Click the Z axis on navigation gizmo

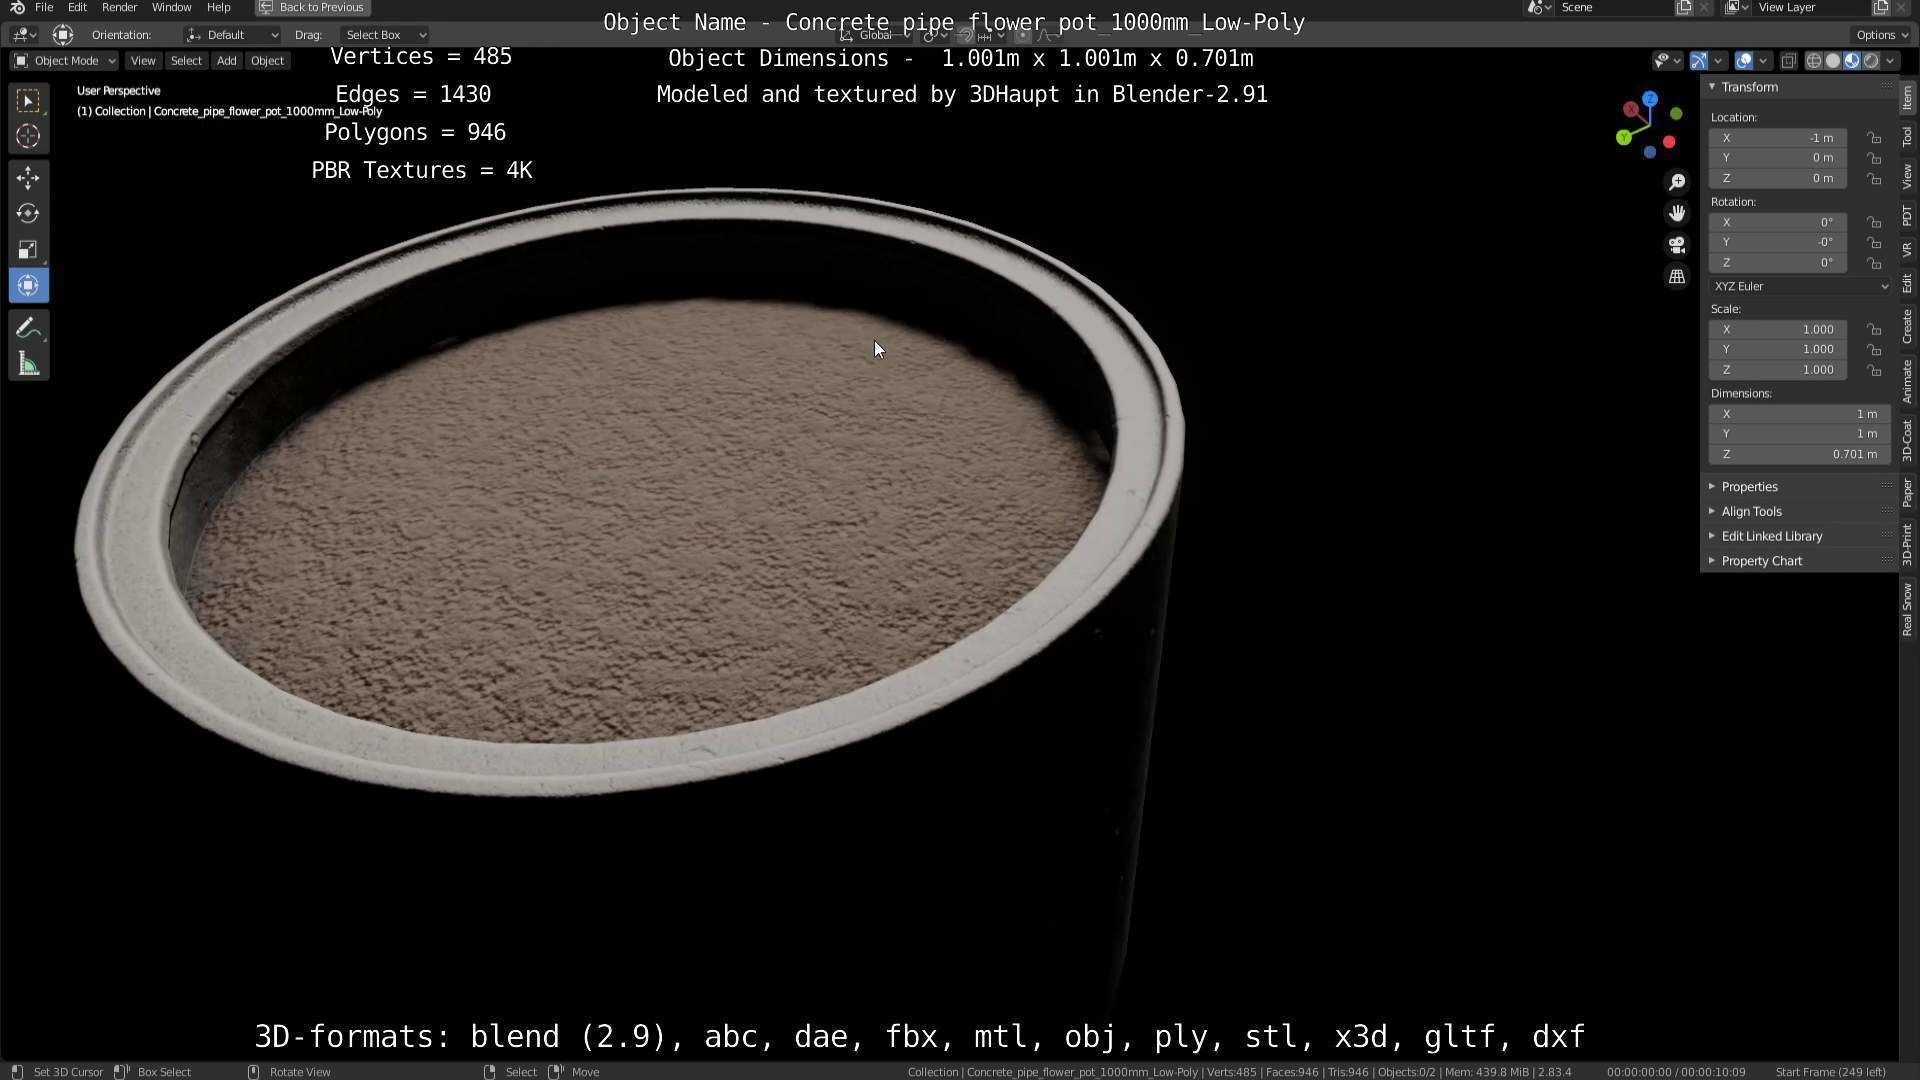(x=1650, y=99)
